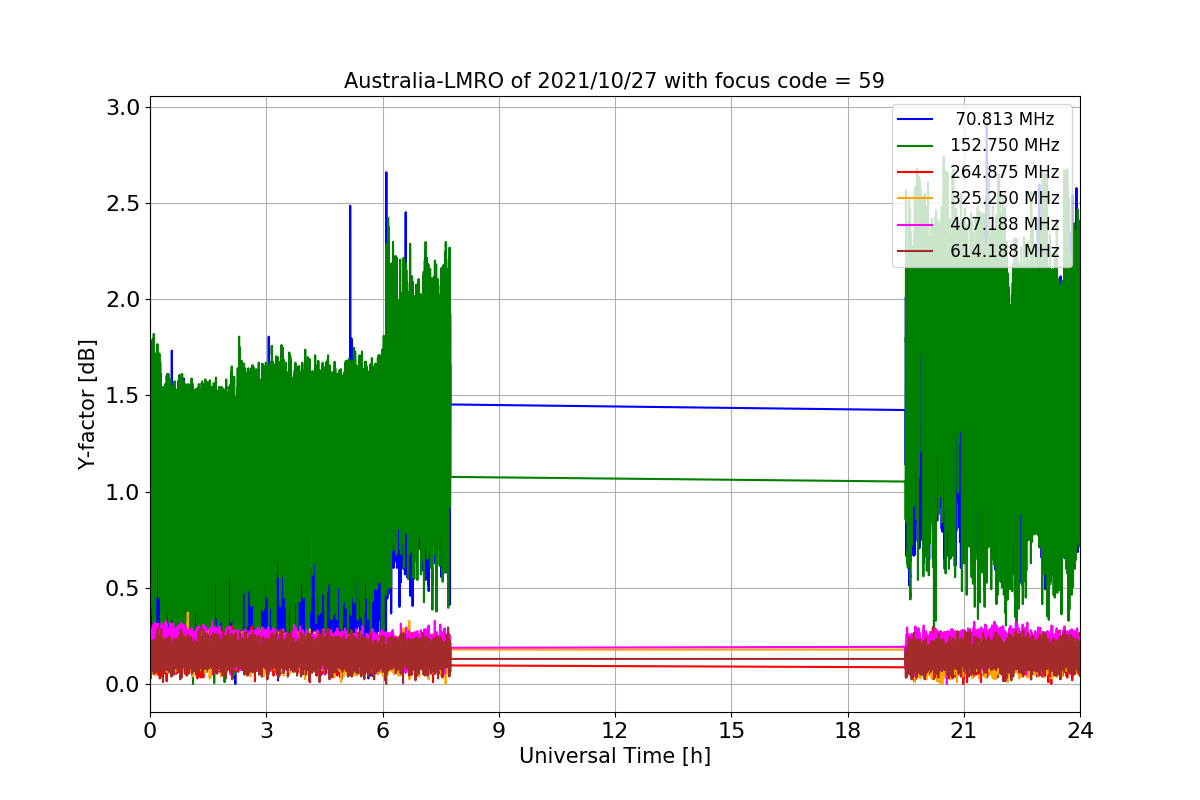Select the 614.188 MHz legend label
Viewport: 1200px width, 800px height.
[1005, 250]
